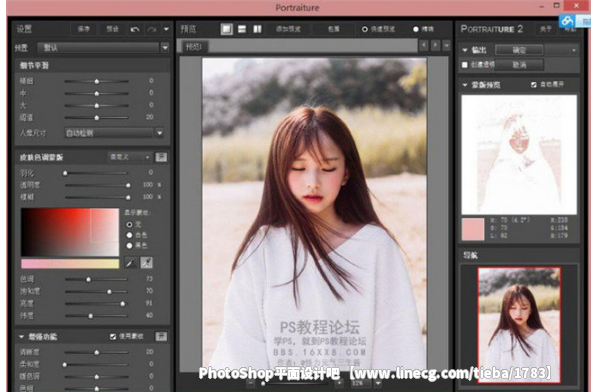
Task: Open the skin mask 自定义 mode dropdown
Action: pos(130,157)
